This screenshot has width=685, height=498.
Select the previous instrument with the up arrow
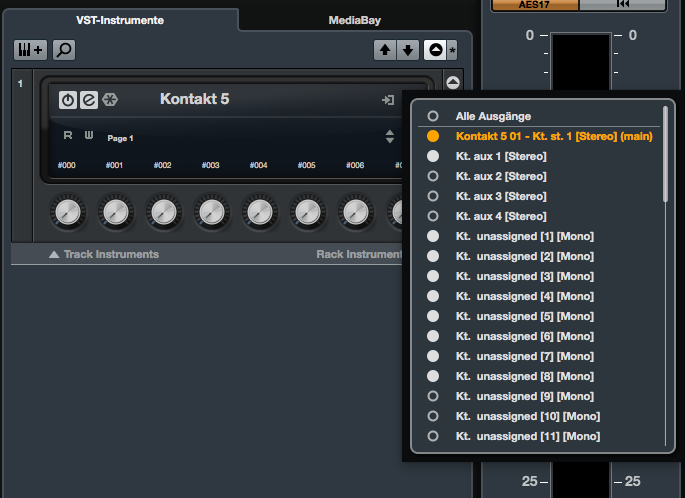click(385, 50)
